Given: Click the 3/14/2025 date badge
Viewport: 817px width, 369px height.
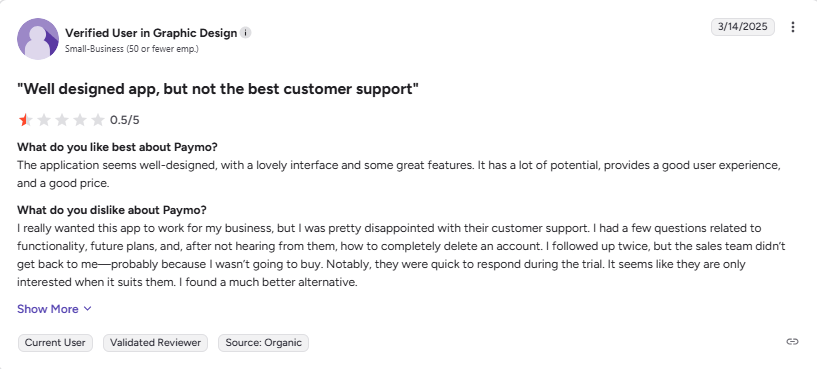Looking at the screenshot, I should tap(742, 27).
